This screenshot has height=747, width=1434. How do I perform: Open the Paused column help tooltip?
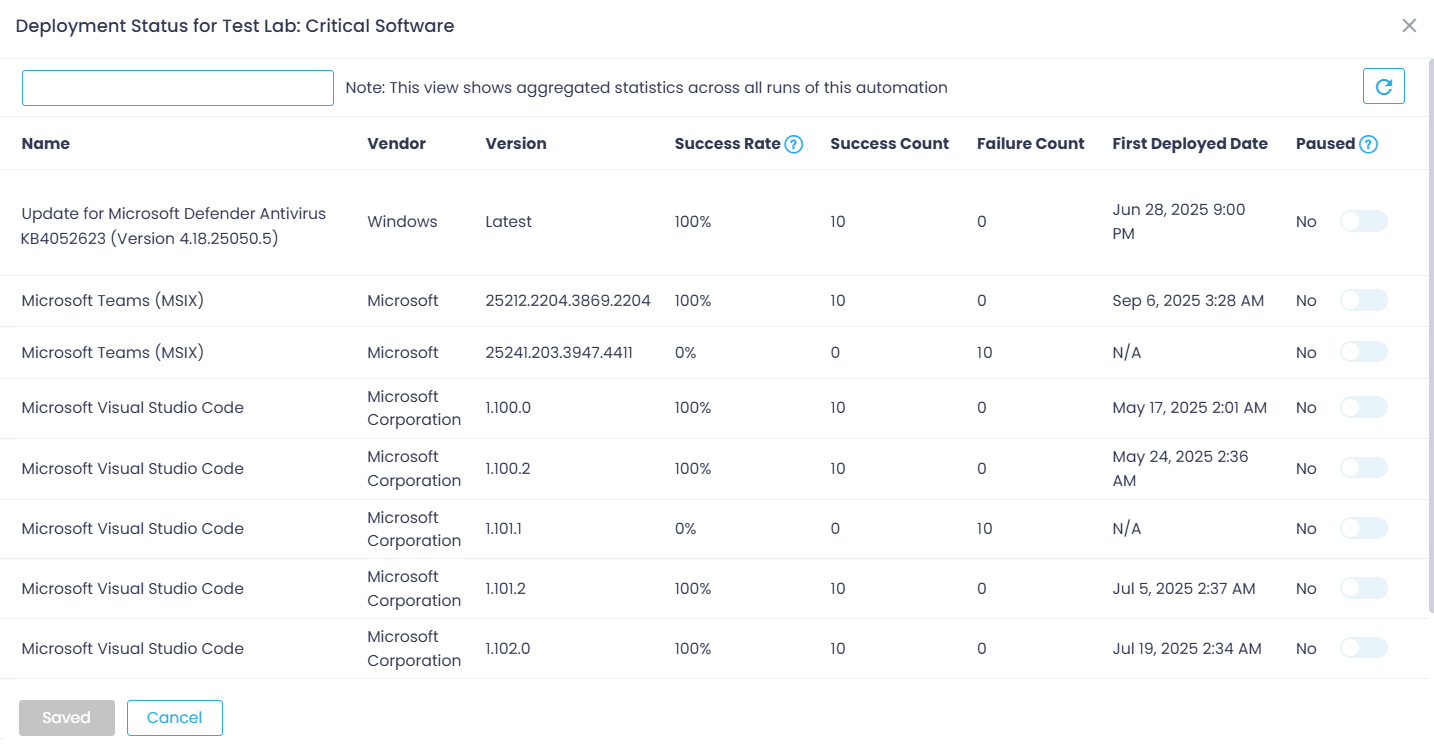pos(1368,143)
